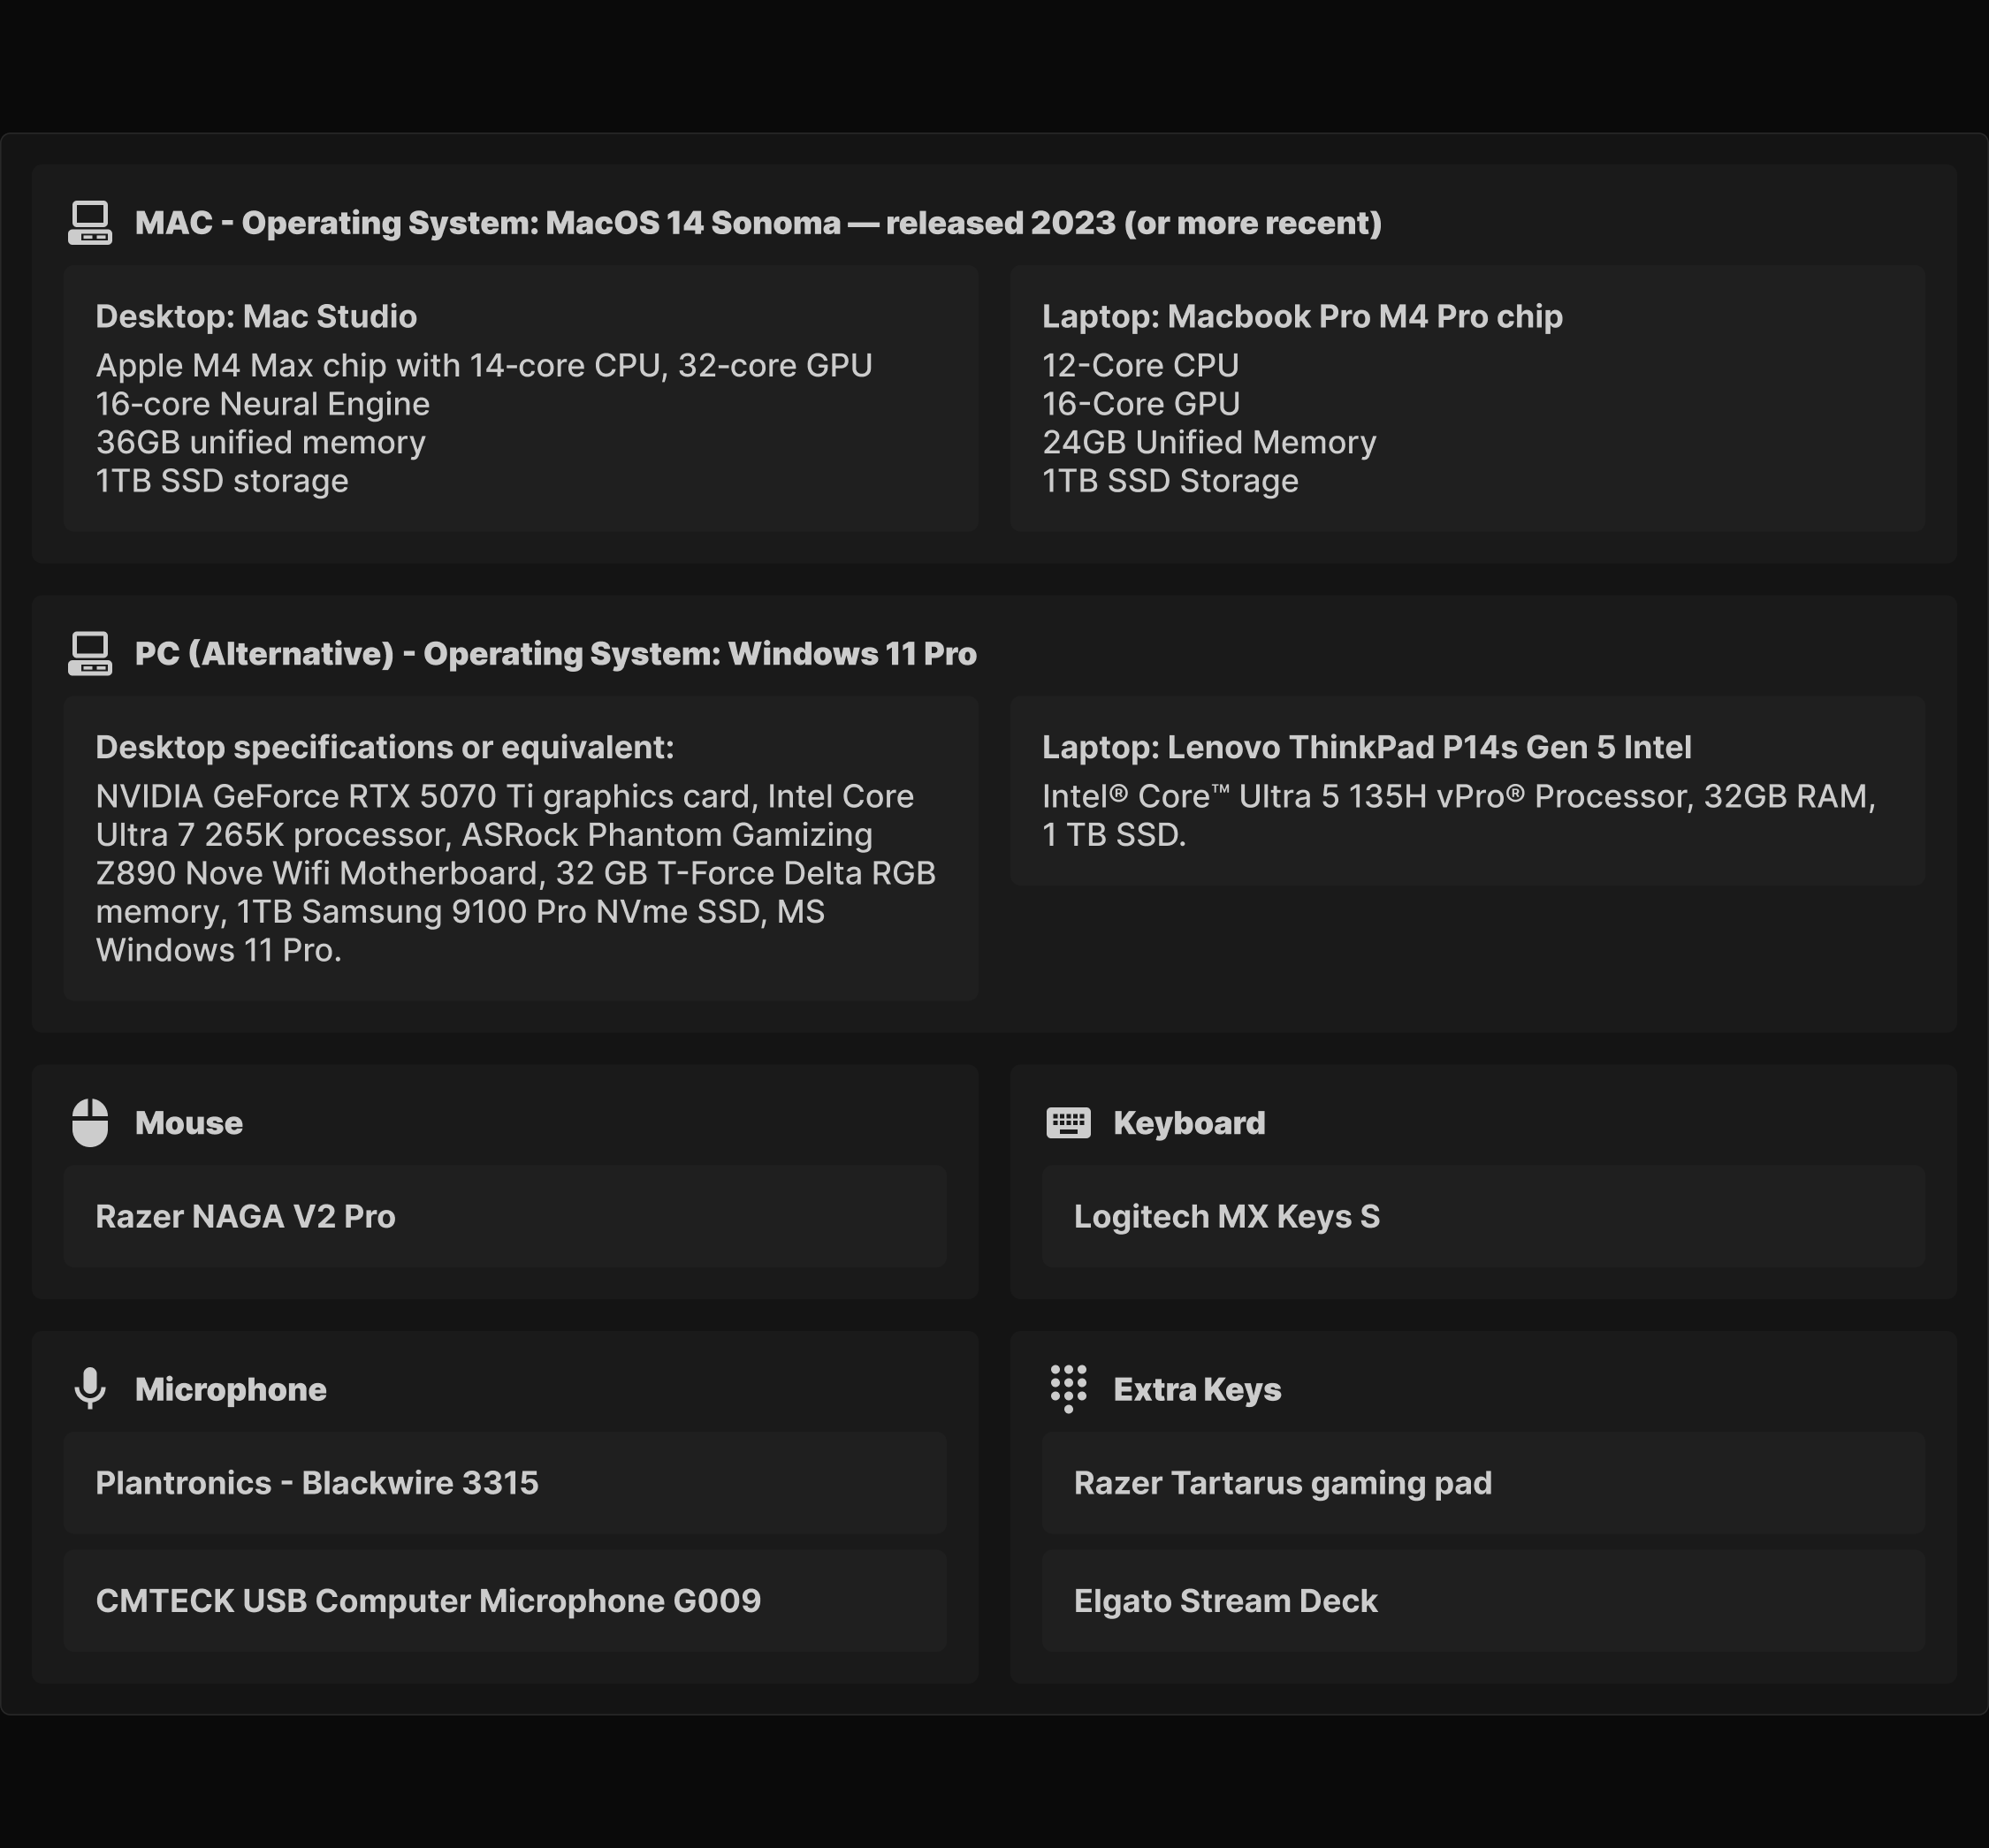Click the "Desktop: Mac Studio" card title

[x=256, y=317]
